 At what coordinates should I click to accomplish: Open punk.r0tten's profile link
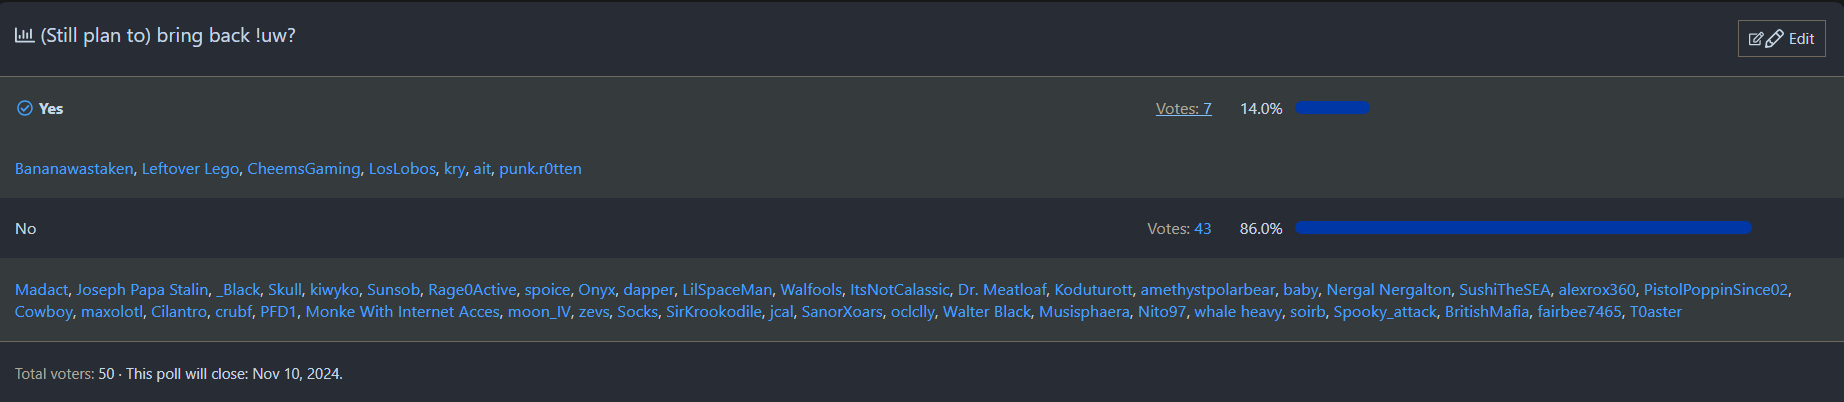pyautogui.click(x=540, y=169)
